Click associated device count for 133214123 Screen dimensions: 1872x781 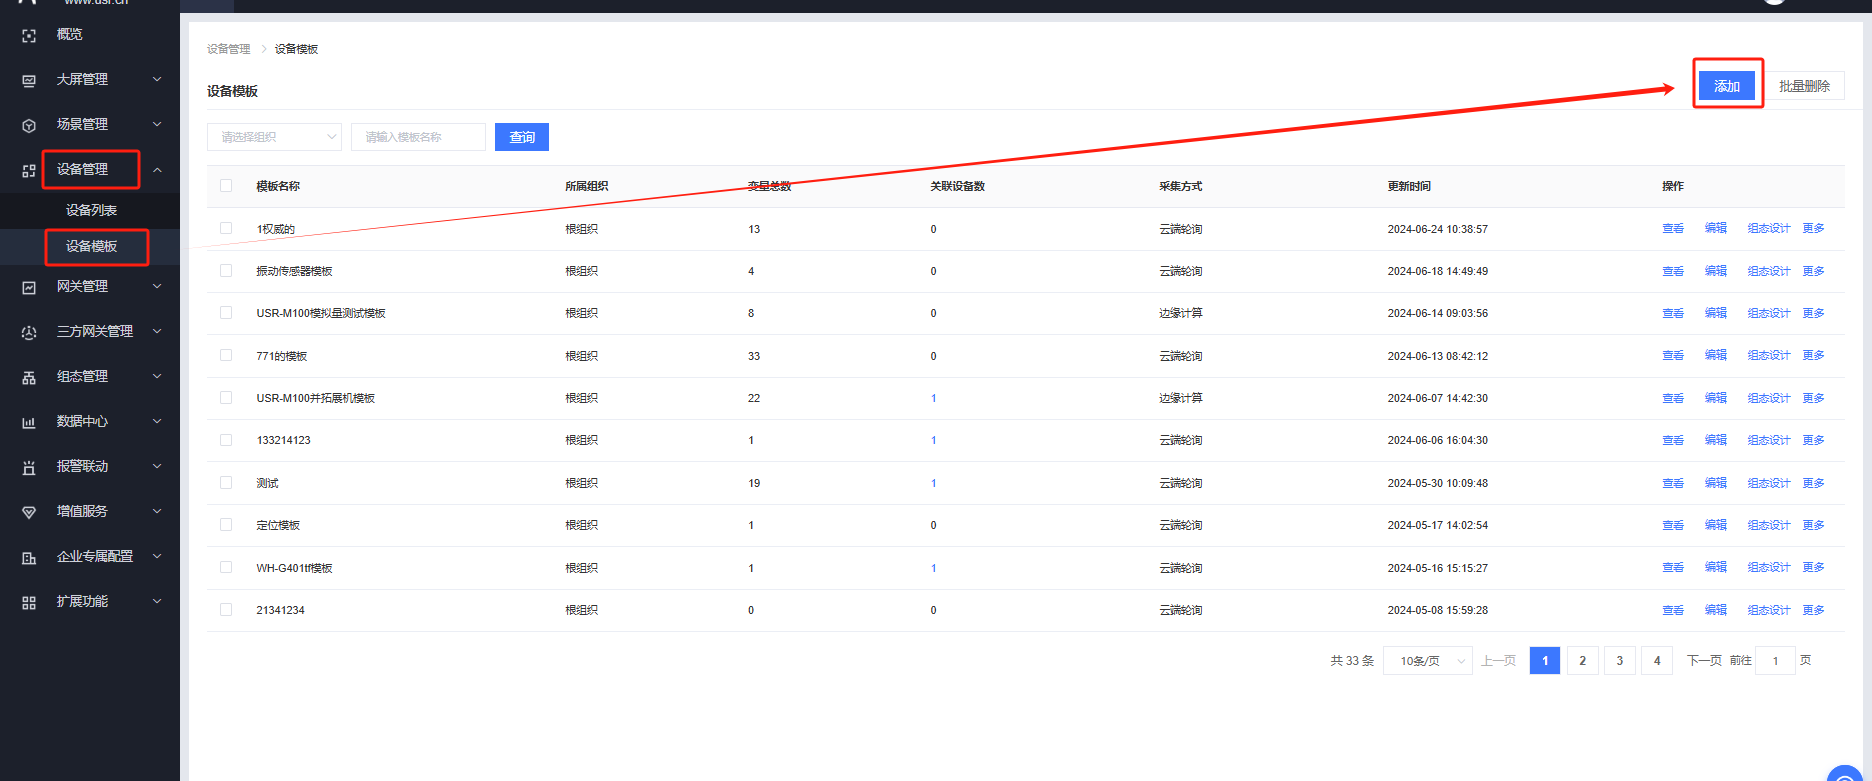tap(934, 440)
